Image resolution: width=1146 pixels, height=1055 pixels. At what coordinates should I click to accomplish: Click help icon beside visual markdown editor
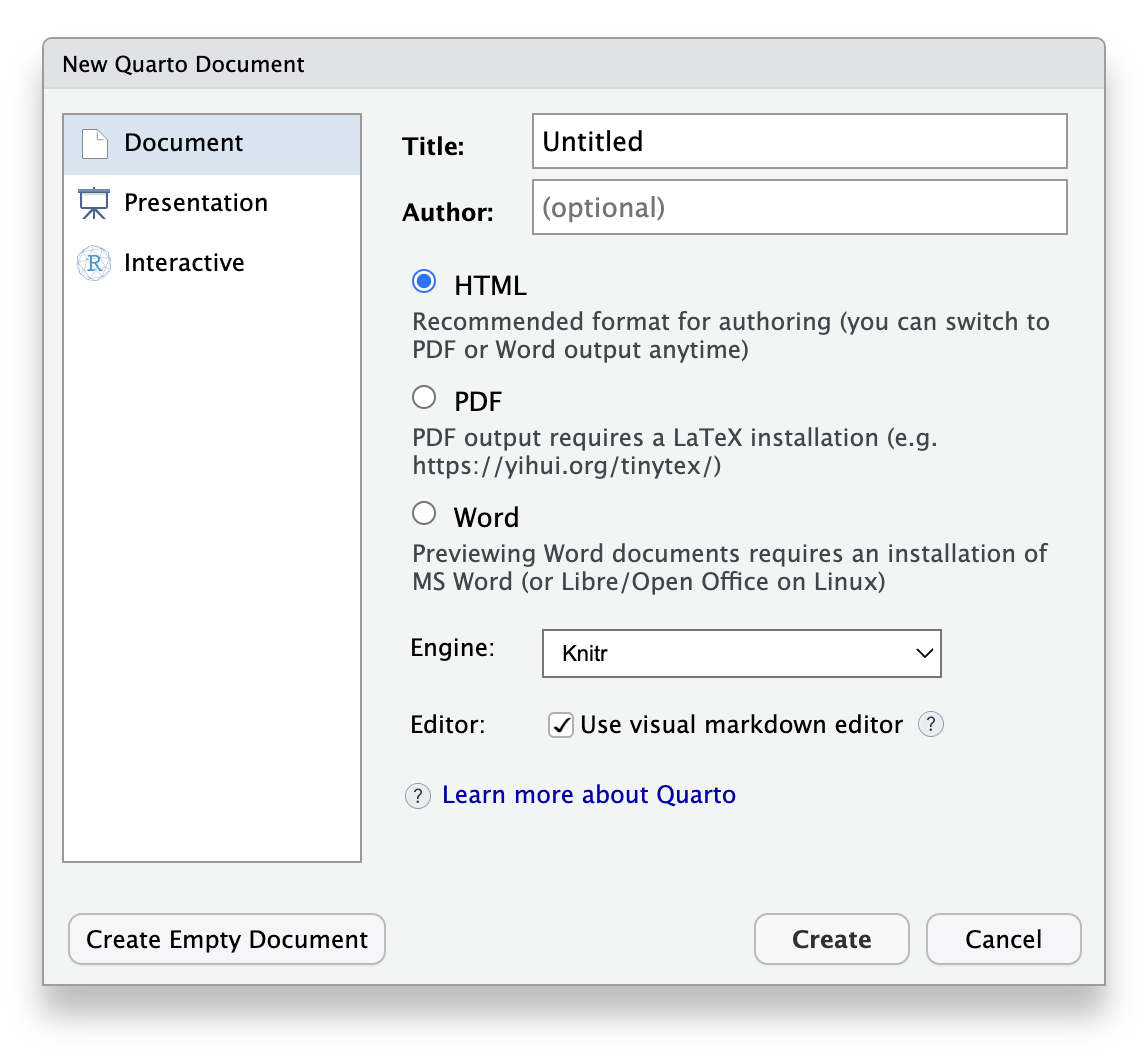pyautogui.click(x=930, y=725)
